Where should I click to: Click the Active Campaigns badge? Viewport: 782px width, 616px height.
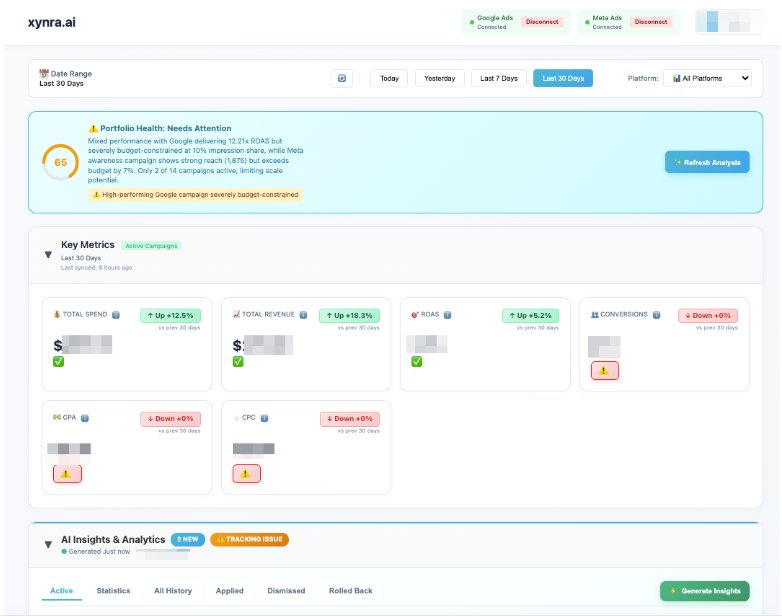click(151, 246)
